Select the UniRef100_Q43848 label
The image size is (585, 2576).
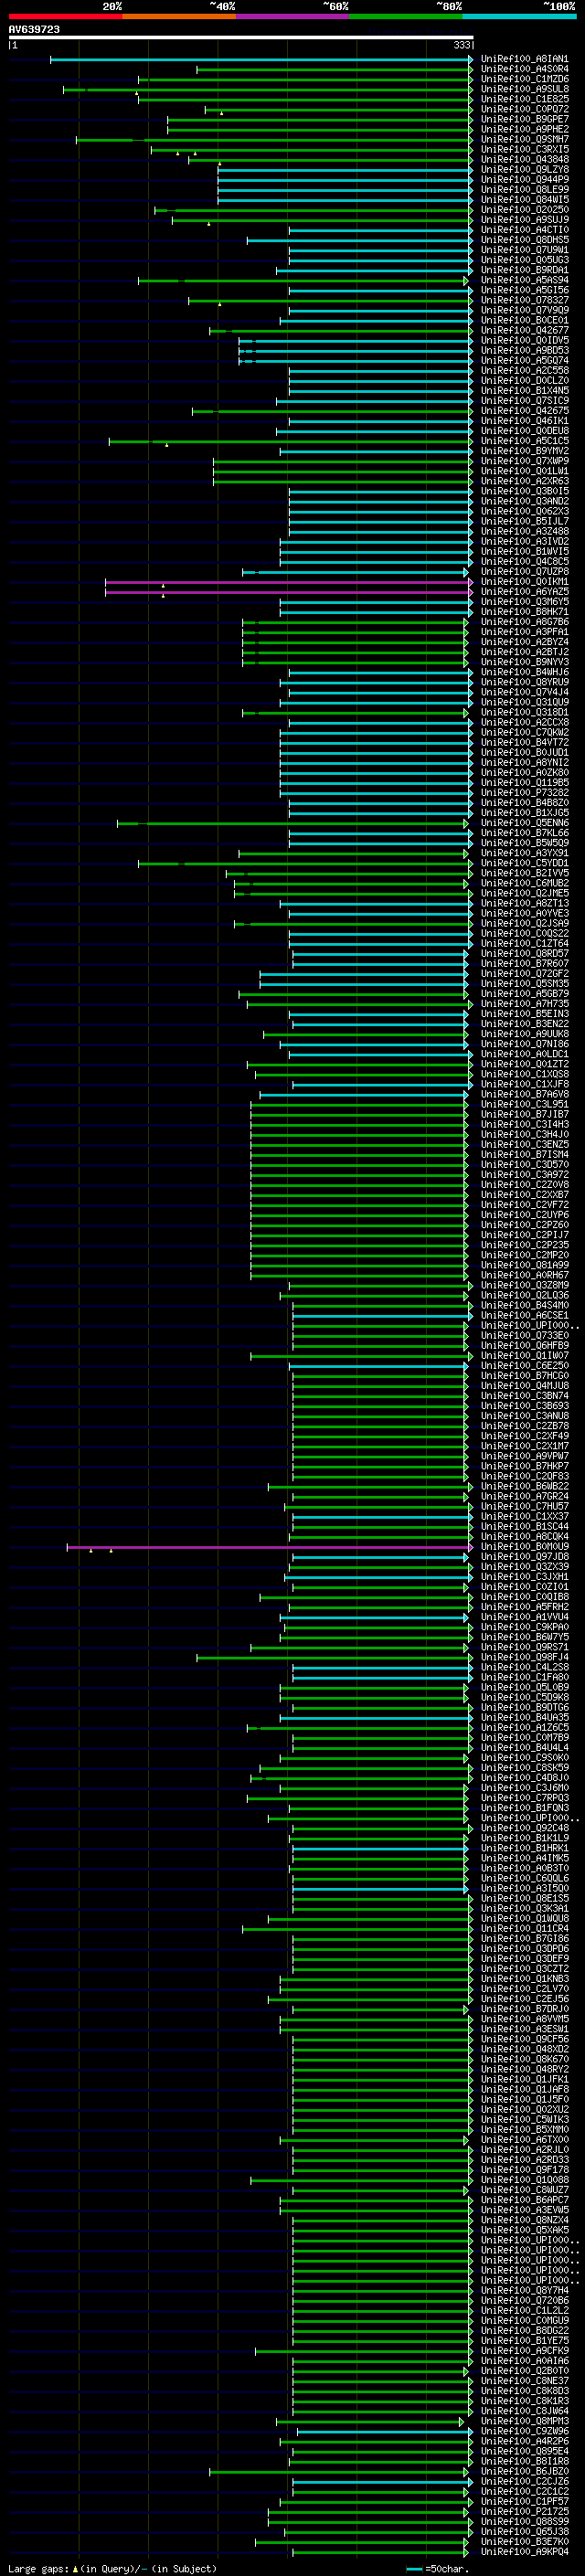pyautogui.click(x=524, y=159)
